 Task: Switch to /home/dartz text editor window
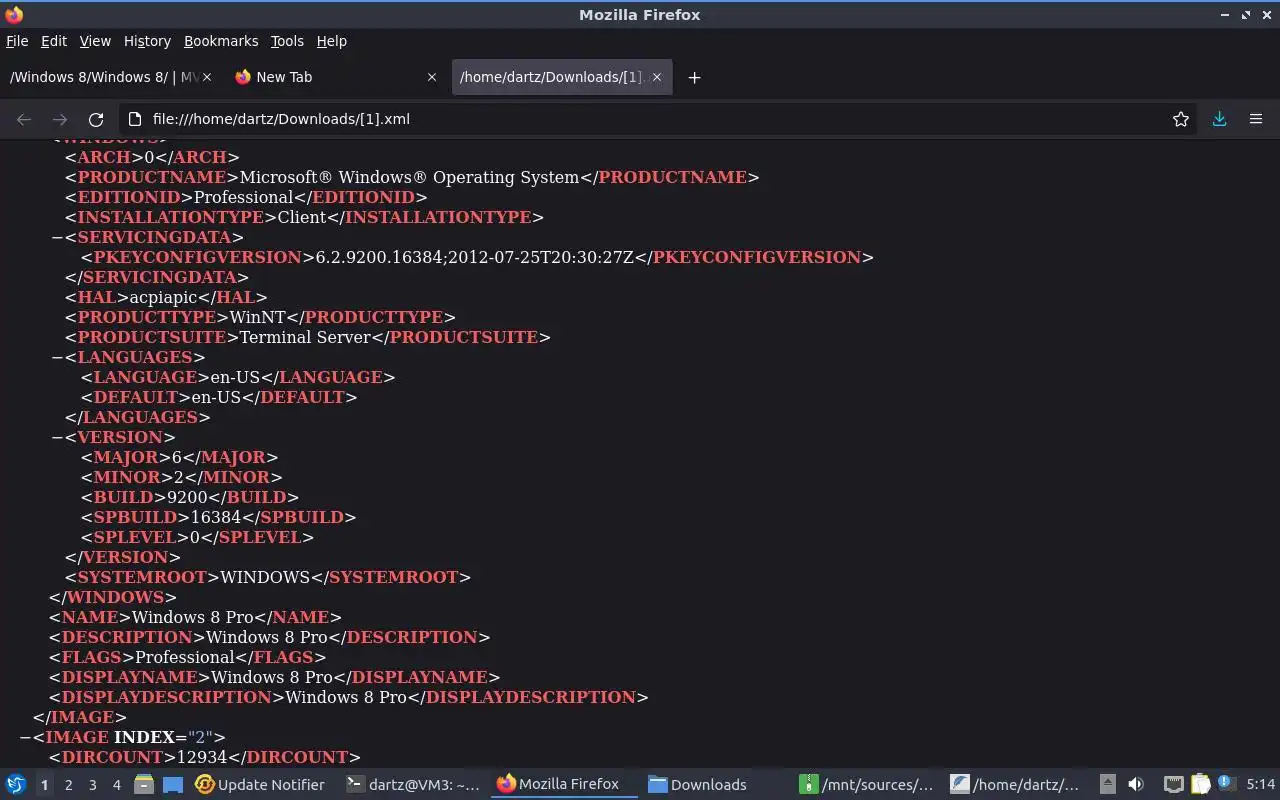tap(1016, 785)
